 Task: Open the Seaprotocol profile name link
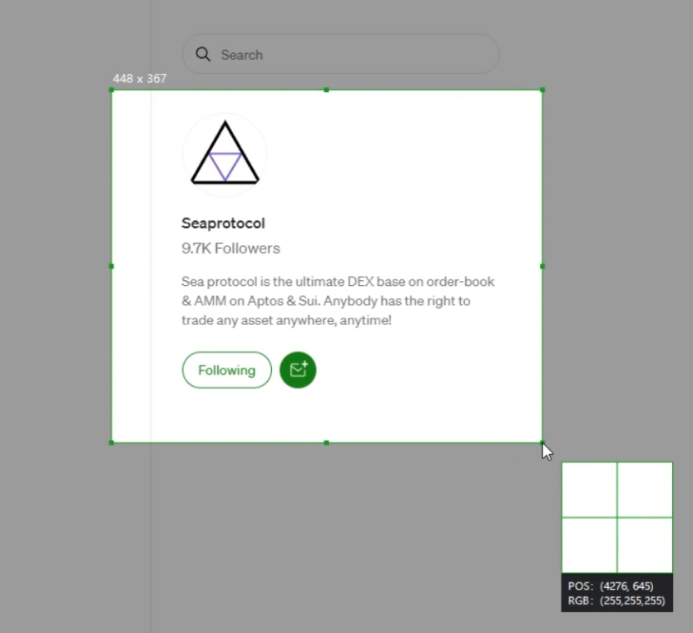click(x=223, y=223)
